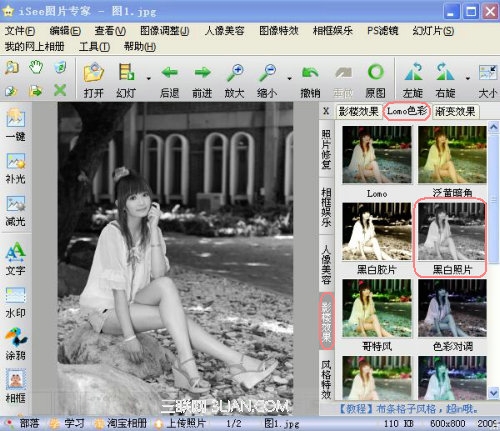The height and width of the screenshot is (431, 500).
Task: Expand dropdown arrow beside 幻灯 button
Action: [149, 79]
